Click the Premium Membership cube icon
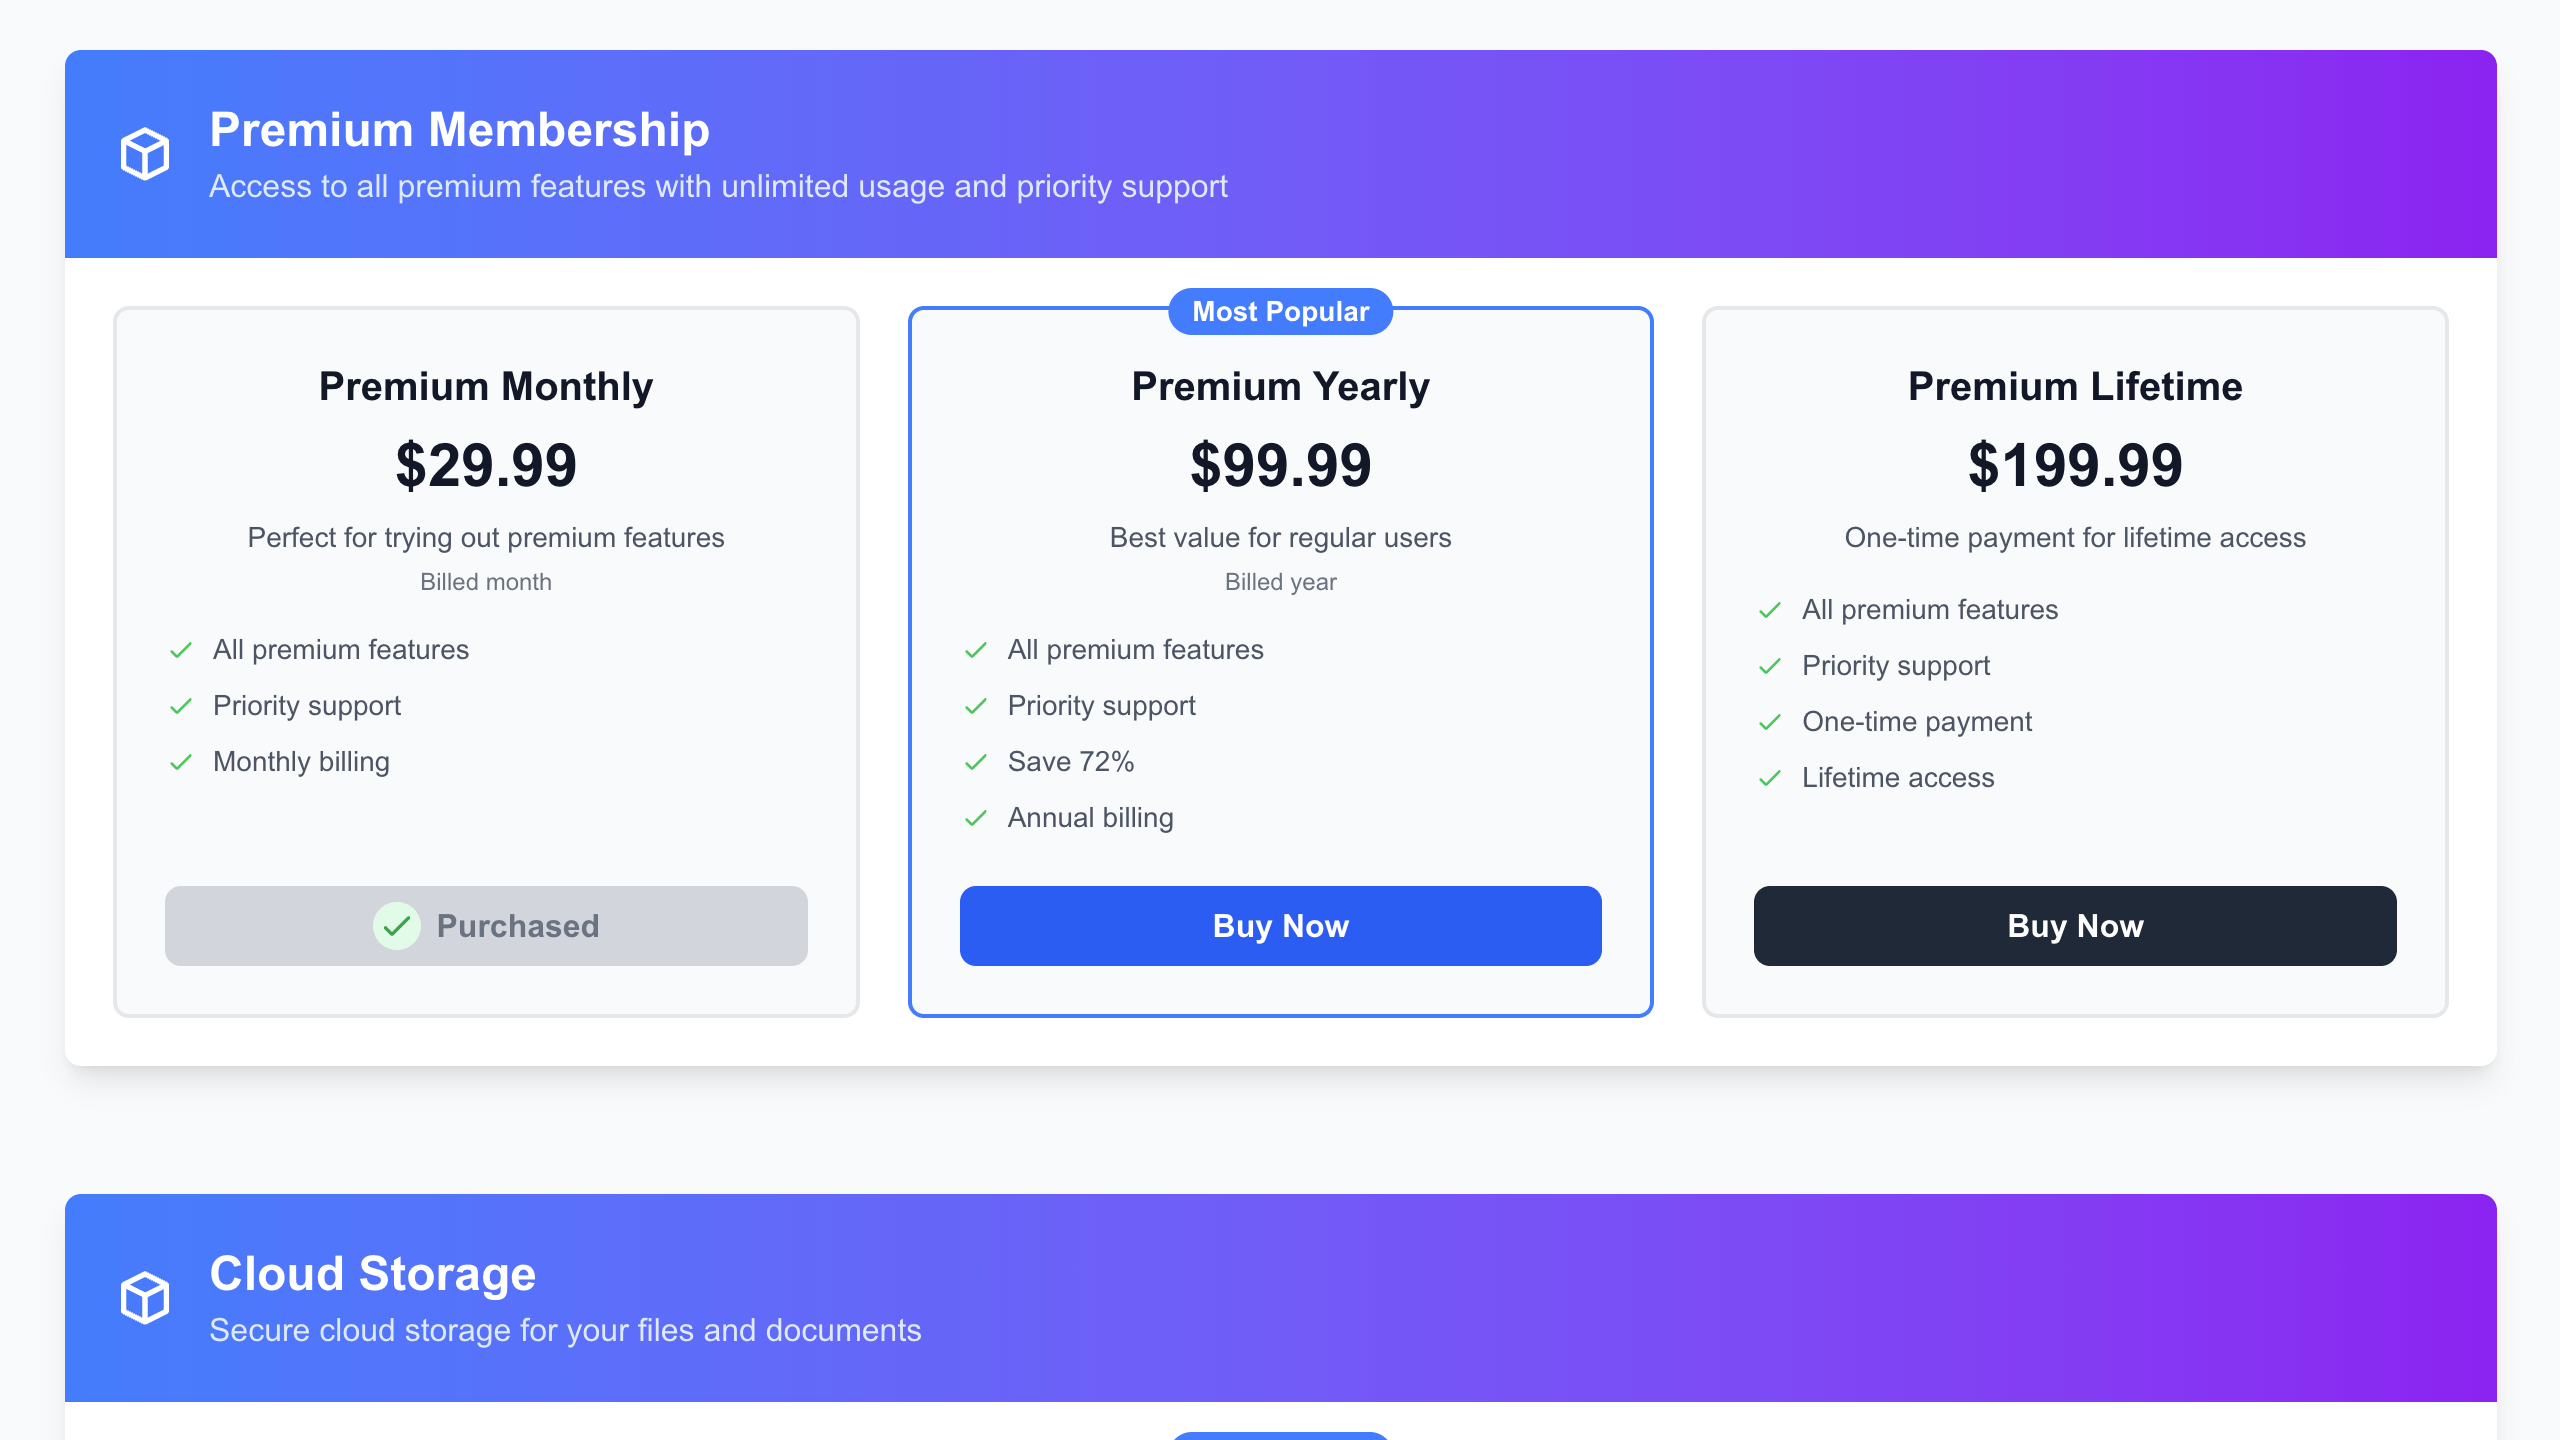2560x1440 pixels. [145, 154]
